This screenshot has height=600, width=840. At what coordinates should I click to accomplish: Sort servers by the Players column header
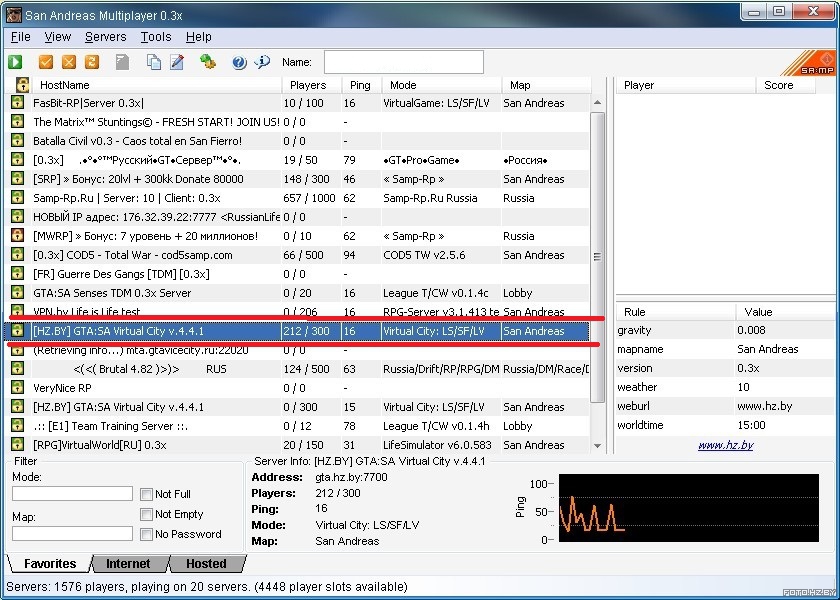tap(308, 85)
